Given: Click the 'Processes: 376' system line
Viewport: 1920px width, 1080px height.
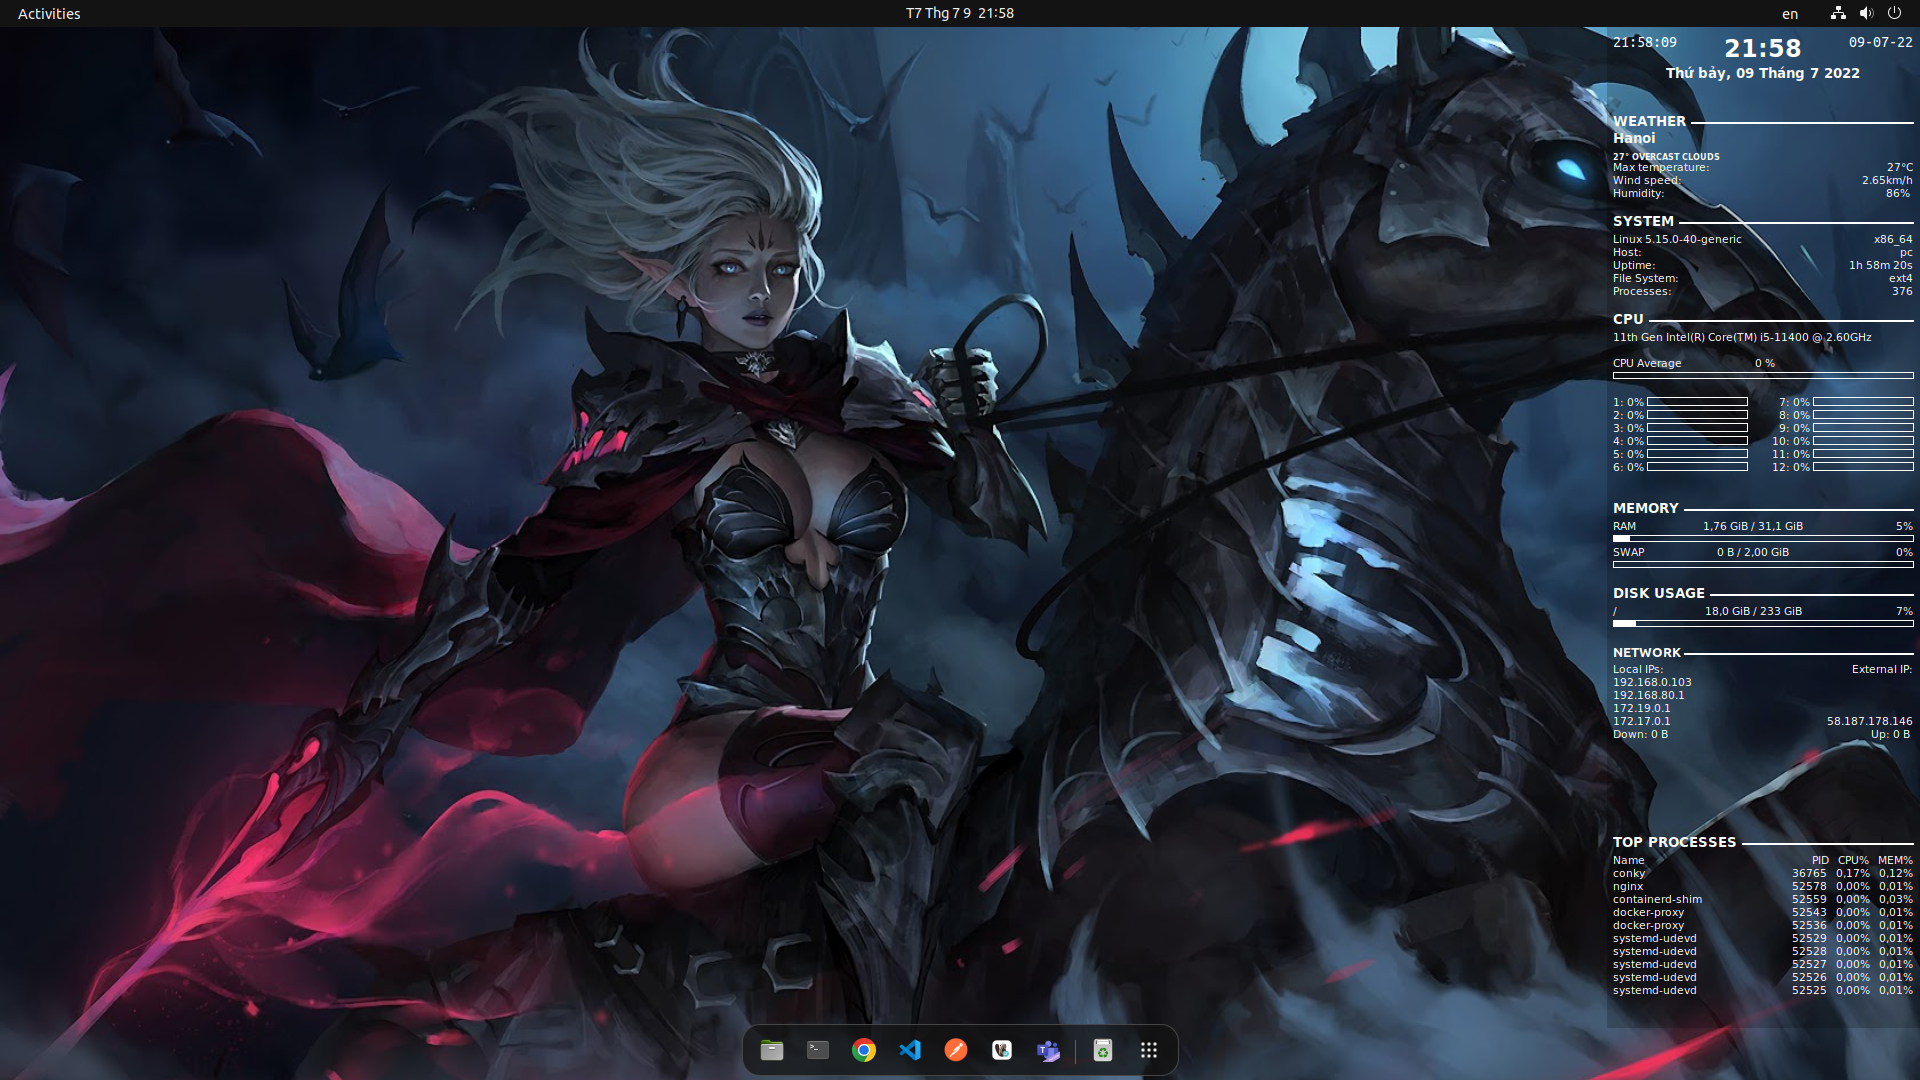Looking at the screenshot, I should click(1763, 291).
